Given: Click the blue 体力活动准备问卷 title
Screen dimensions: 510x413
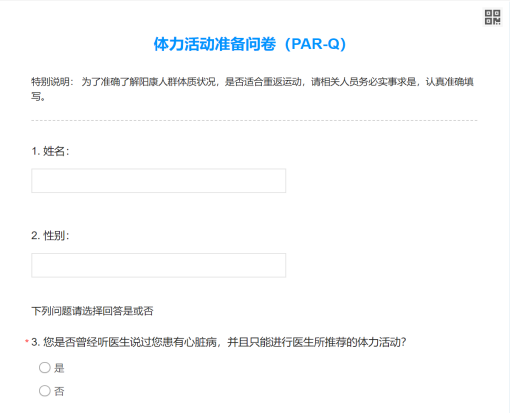Looking at the screenshot, I should pyautogui.click(x=215, y=44).
